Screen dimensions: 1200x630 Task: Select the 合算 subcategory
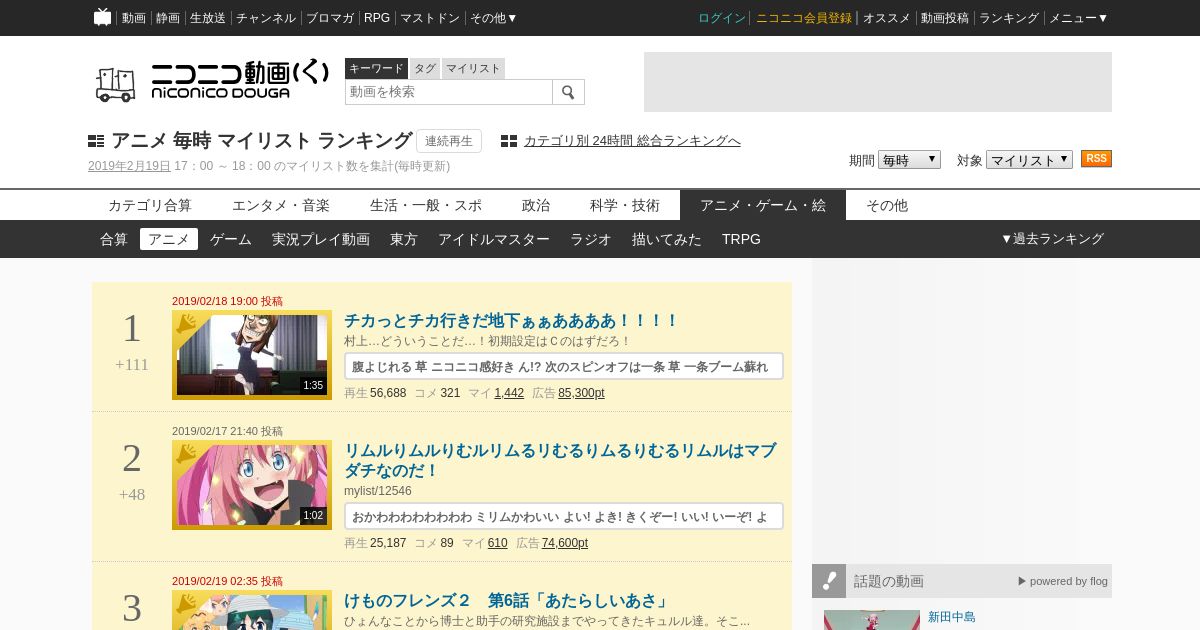[x=114, y=239]
